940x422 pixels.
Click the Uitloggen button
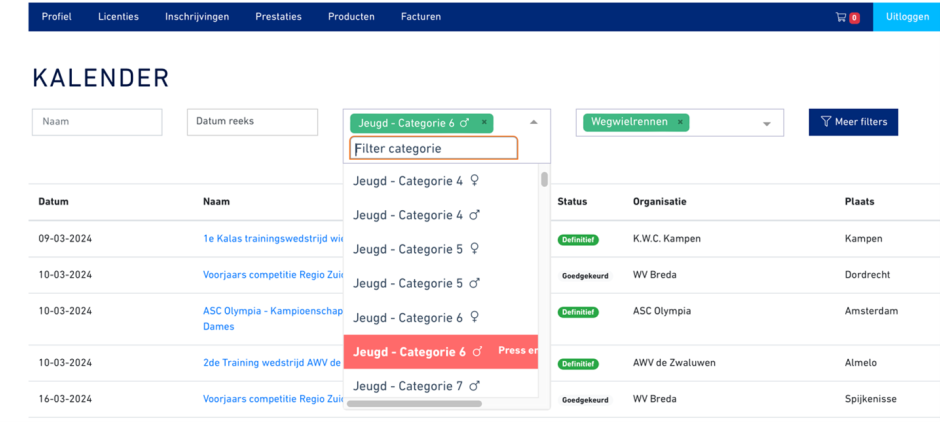[x=906, y=17]
